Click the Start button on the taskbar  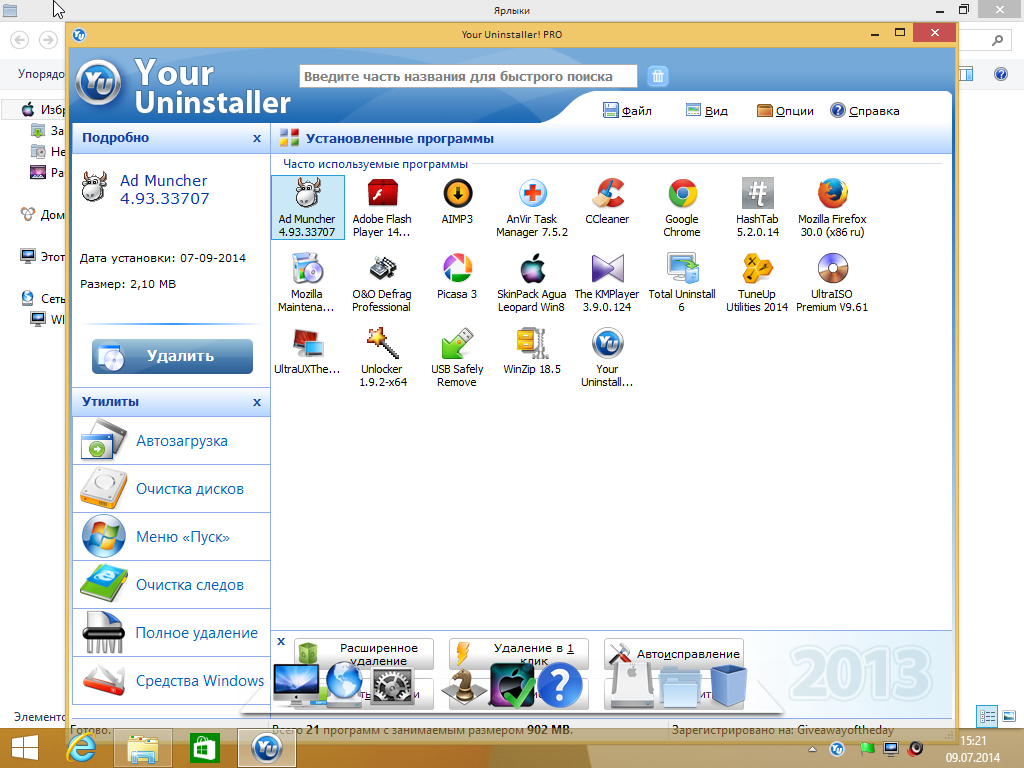click(x=25, y=748)
